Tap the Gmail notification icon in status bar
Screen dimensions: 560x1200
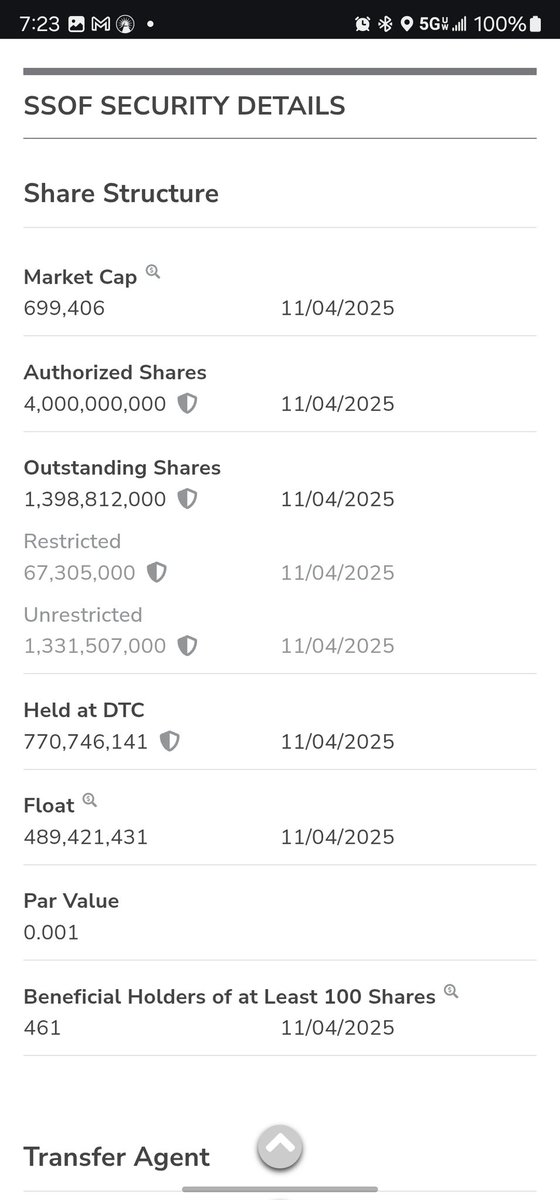tap(99, 23)
